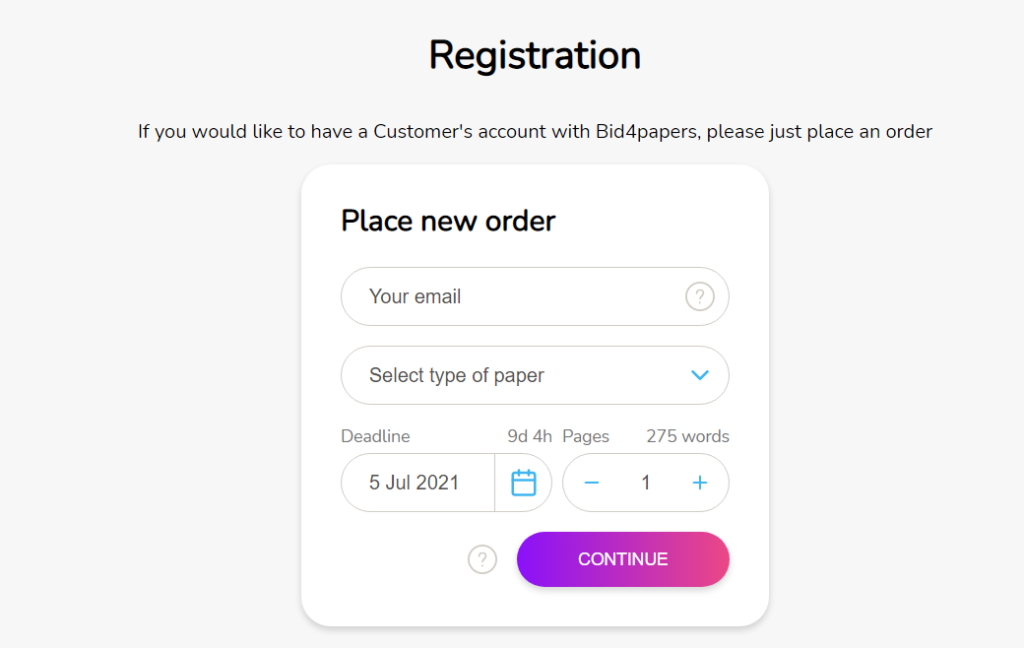
Task: Submit the order with the Continue button
Action: tap(623, 559)
